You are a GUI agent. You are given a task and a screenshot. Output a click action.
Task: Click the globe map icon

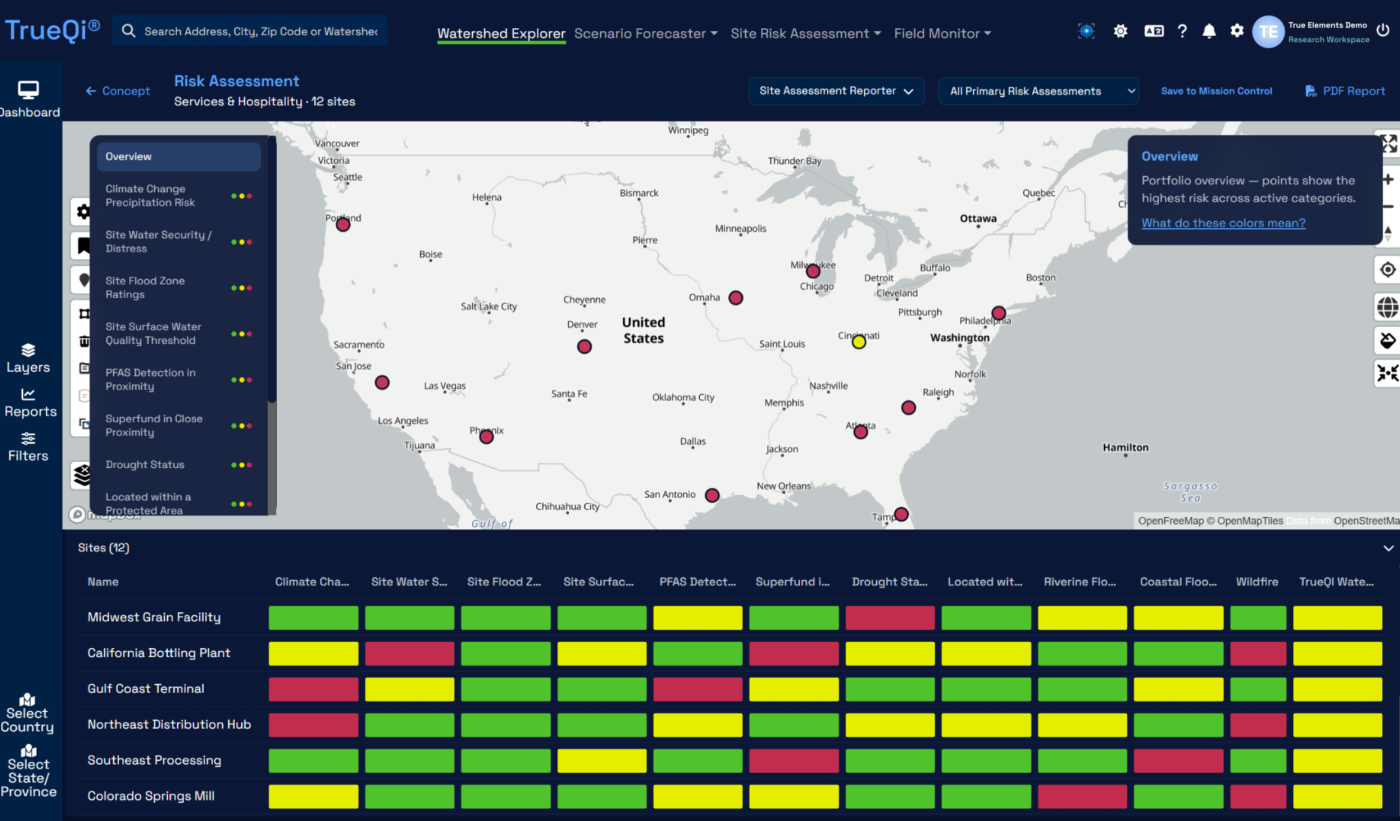1388,307
